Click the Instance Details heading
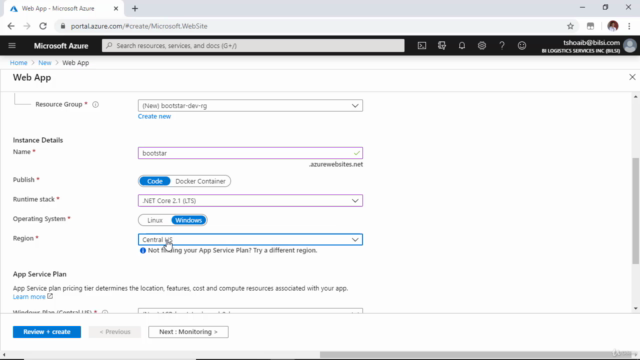This screenshot has height=360, width=640. pos(38,140)
